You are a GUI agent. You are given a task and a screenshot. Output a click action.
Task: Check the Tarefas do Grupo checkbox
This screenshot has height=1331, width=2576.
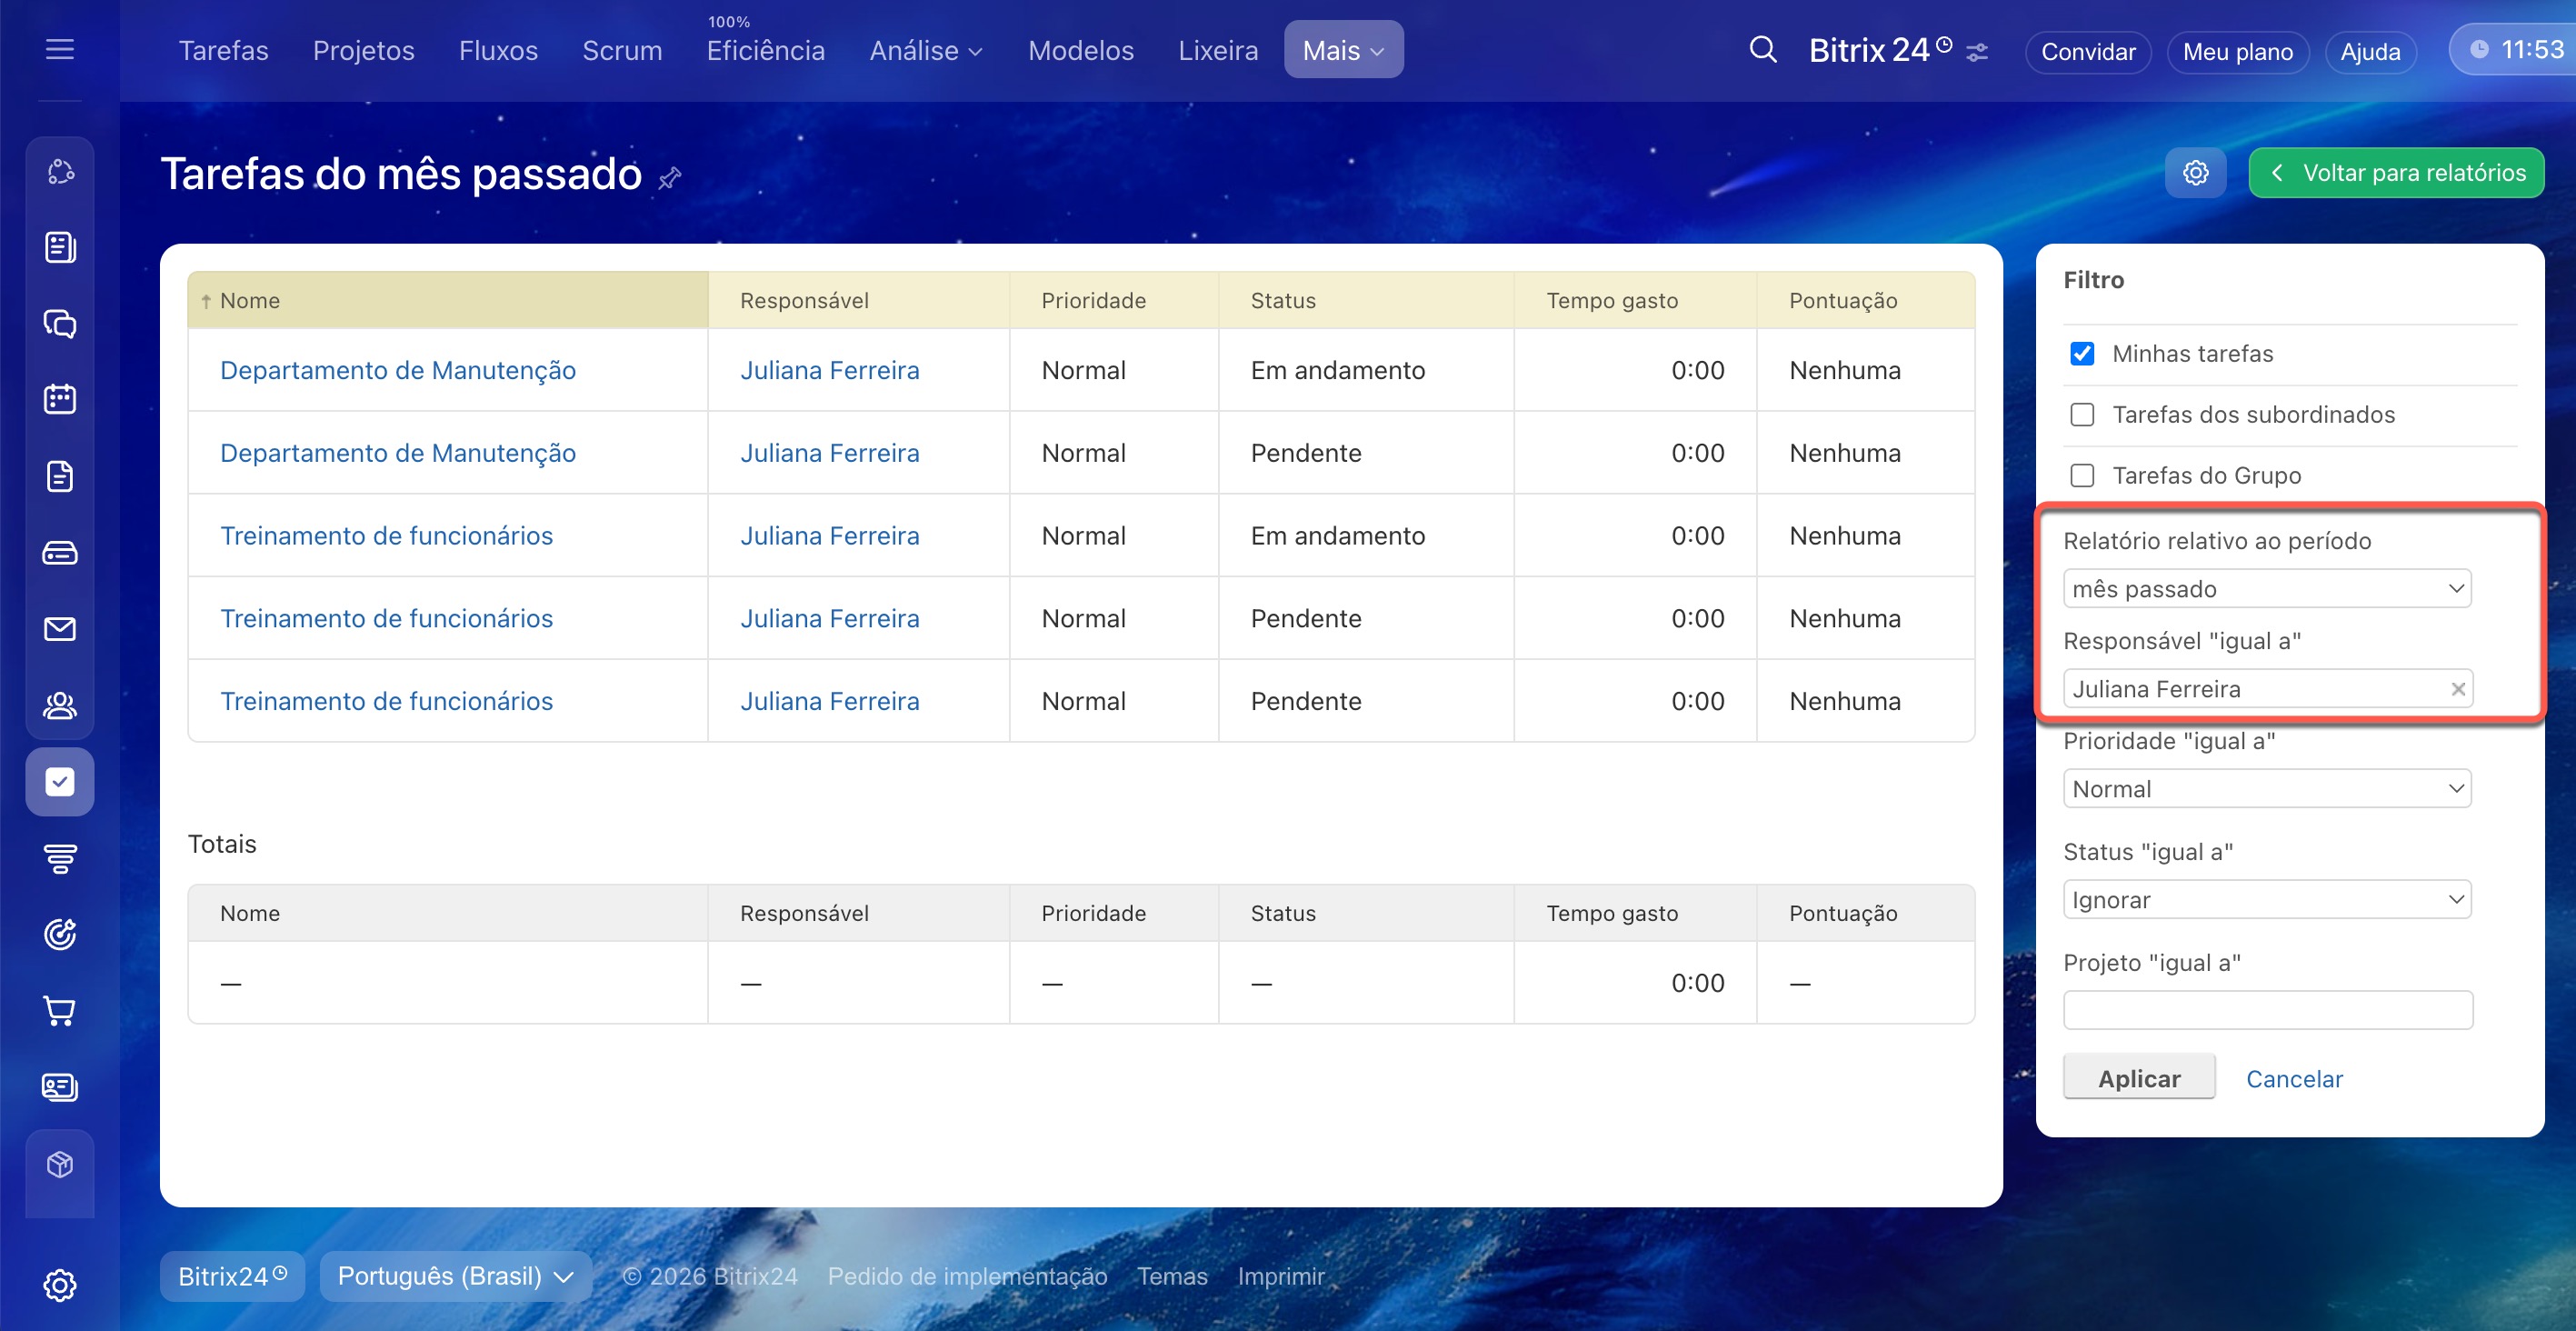coord(2082,476)
